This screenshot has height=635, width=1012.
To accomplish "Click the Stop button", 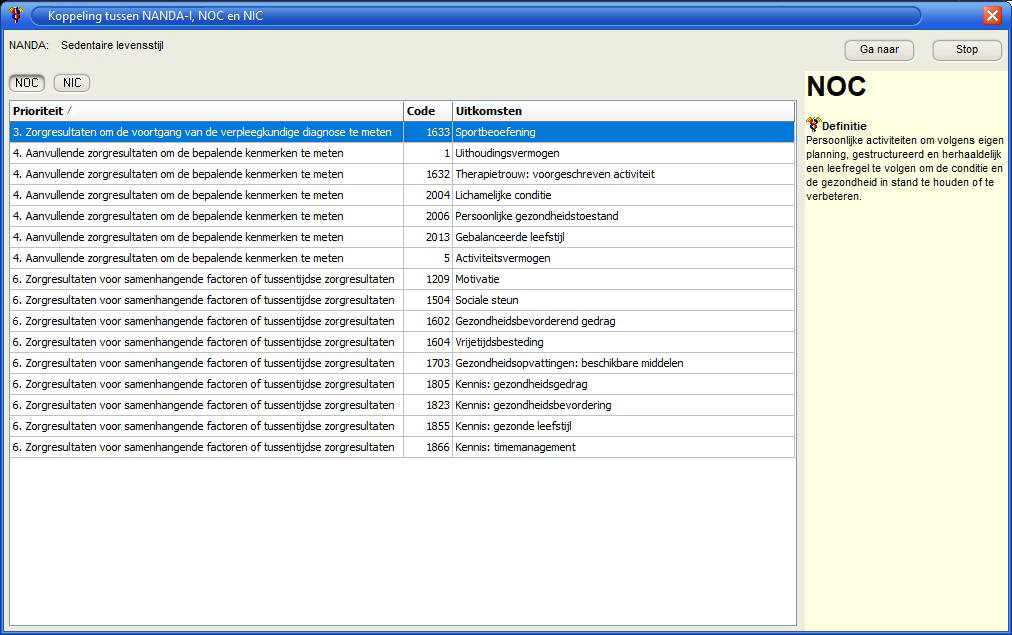I will click(x=966, y=50).
